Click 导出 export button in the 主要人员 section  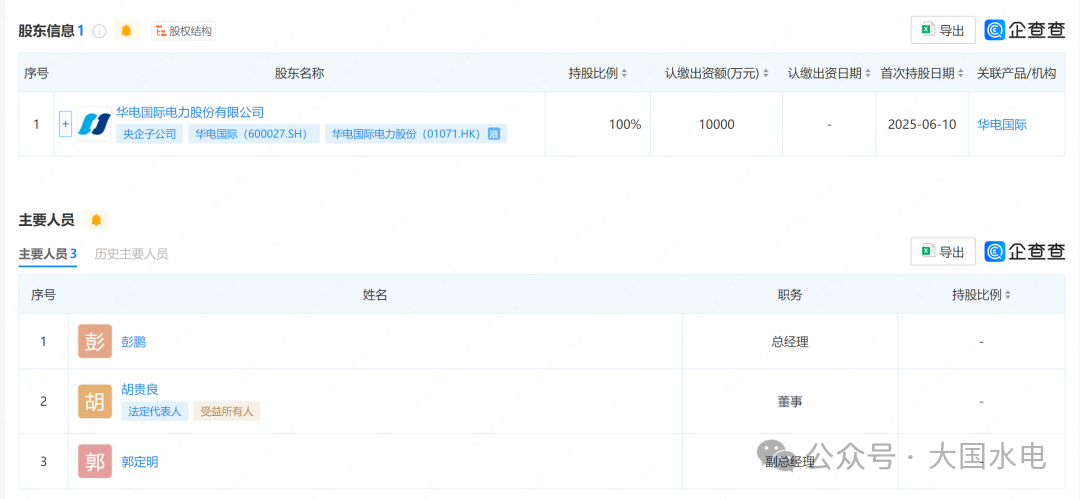(x=943, y=252)
